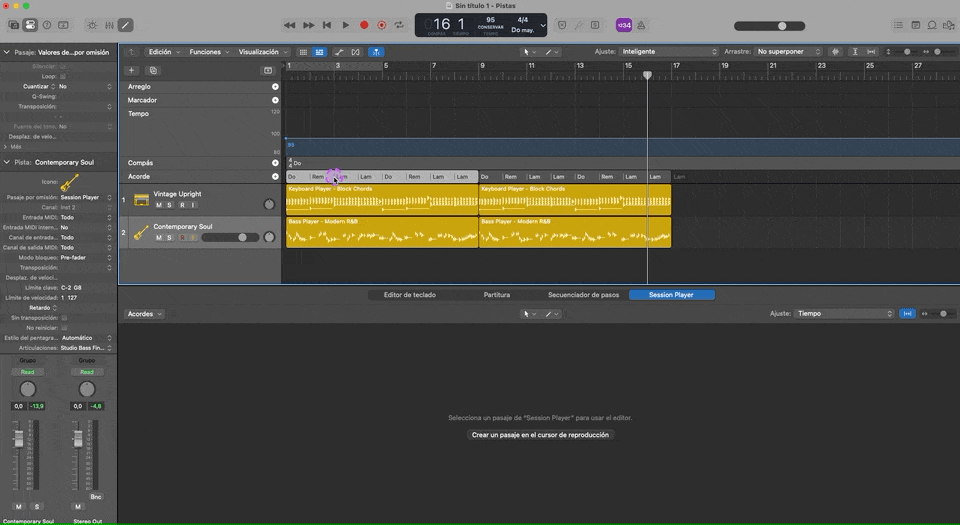The image size is (960, 525).
Task: Add a new track with plus button
Action: pos(131,70)
